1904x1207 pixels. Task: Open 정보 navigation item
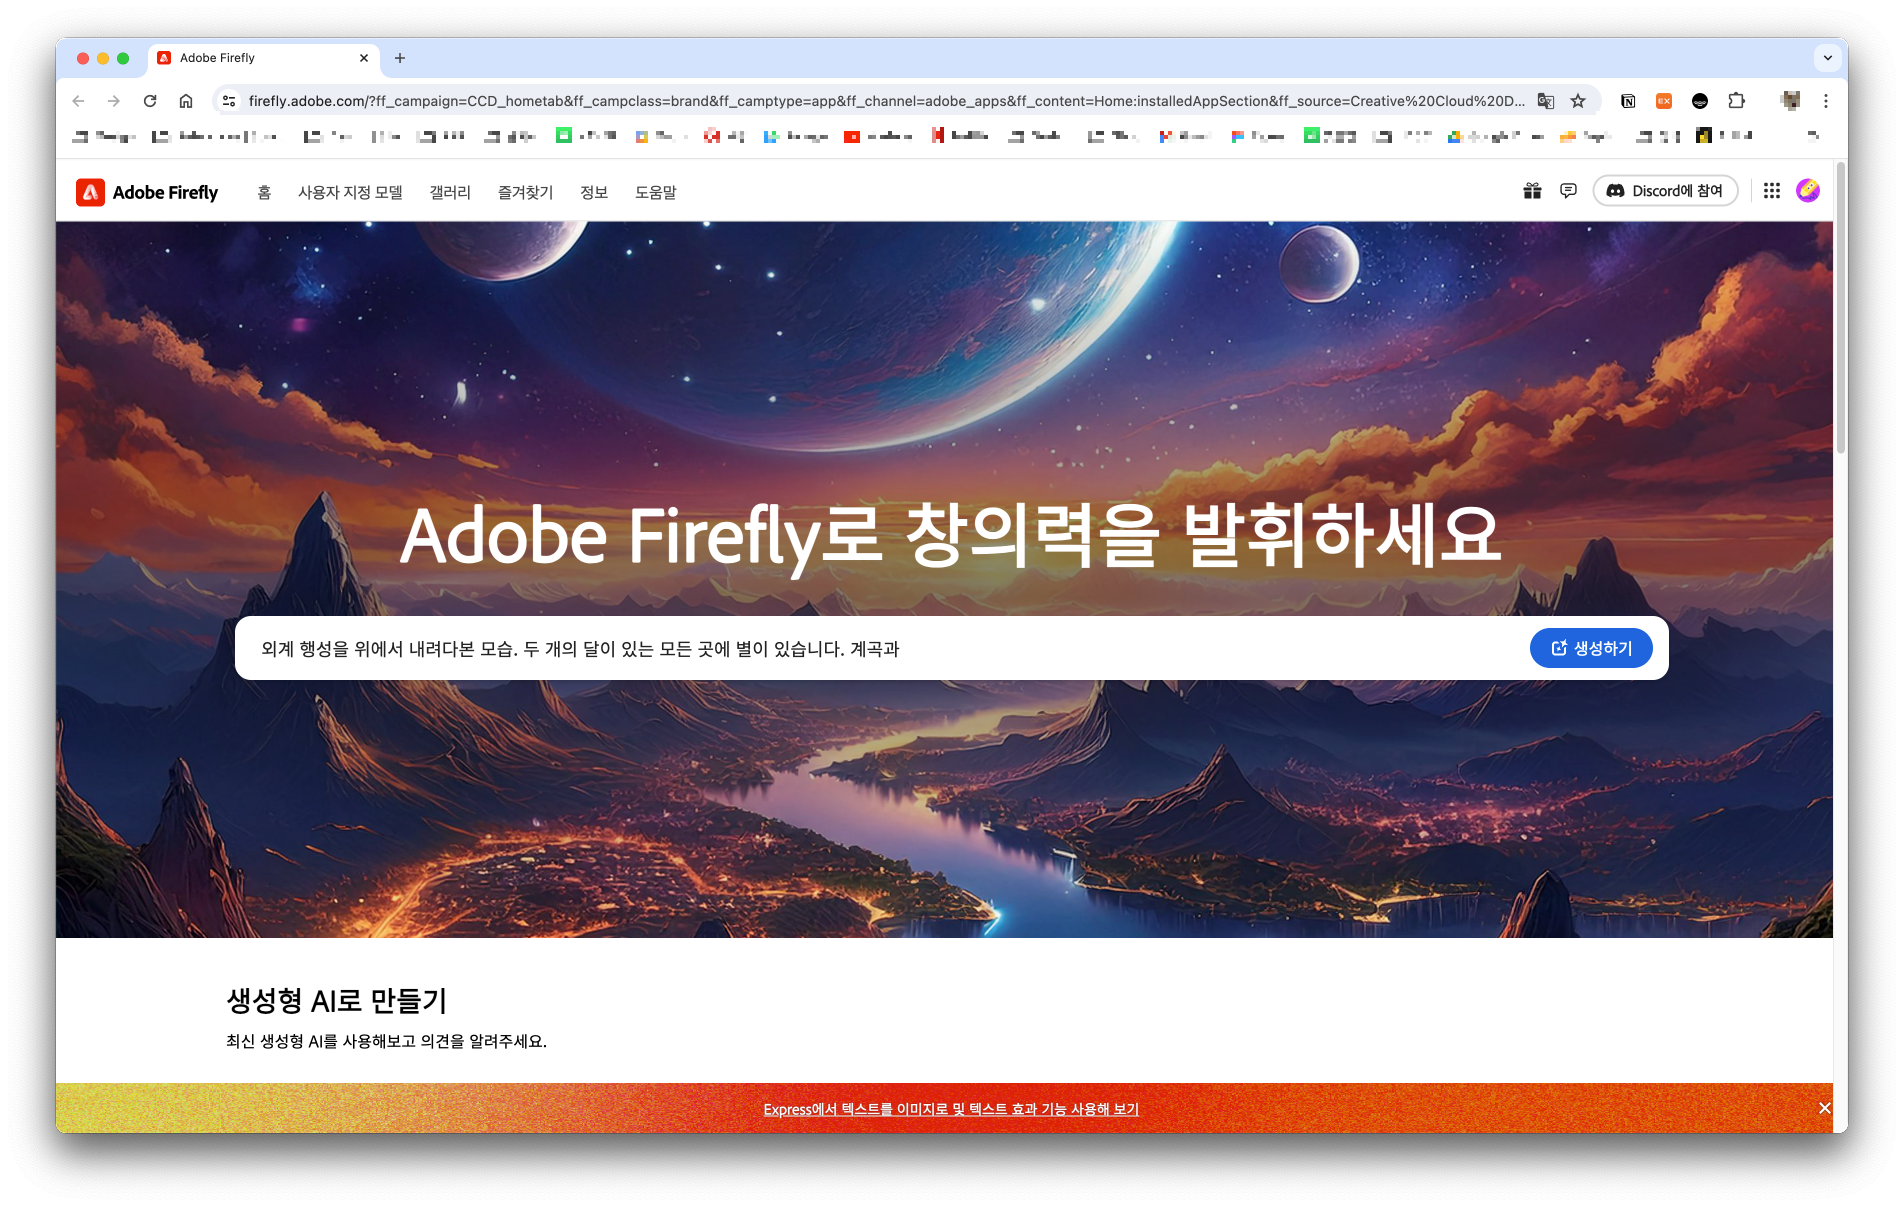pyautogui.click(x=594, y=192)
